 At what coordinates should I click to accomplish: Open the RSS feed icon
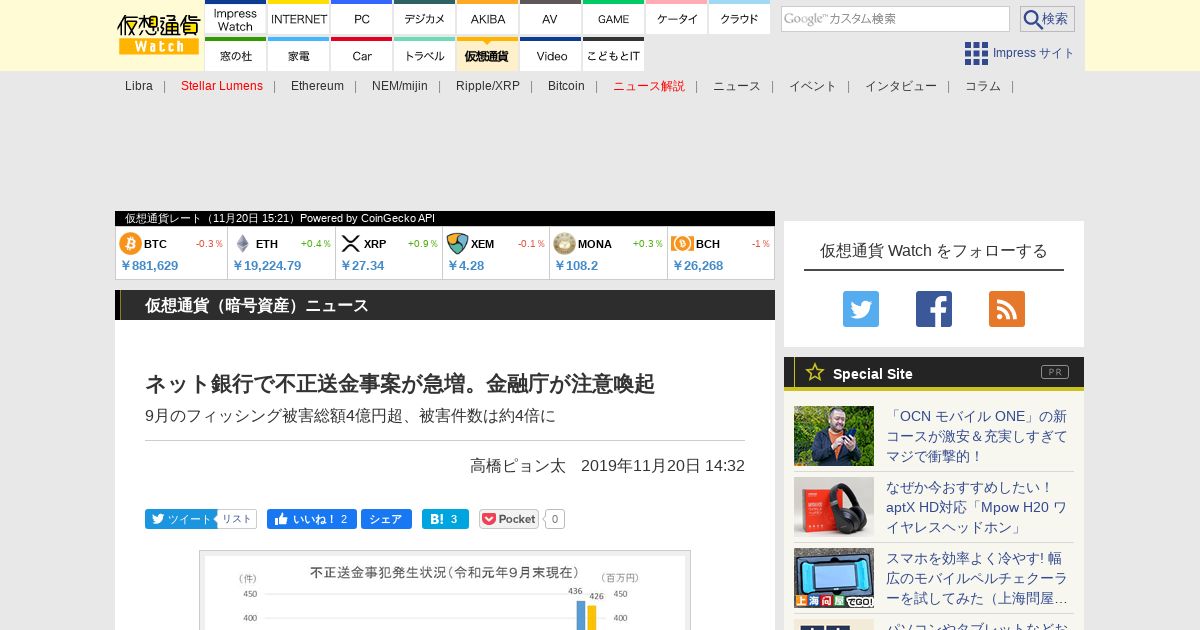(1007, 309)
